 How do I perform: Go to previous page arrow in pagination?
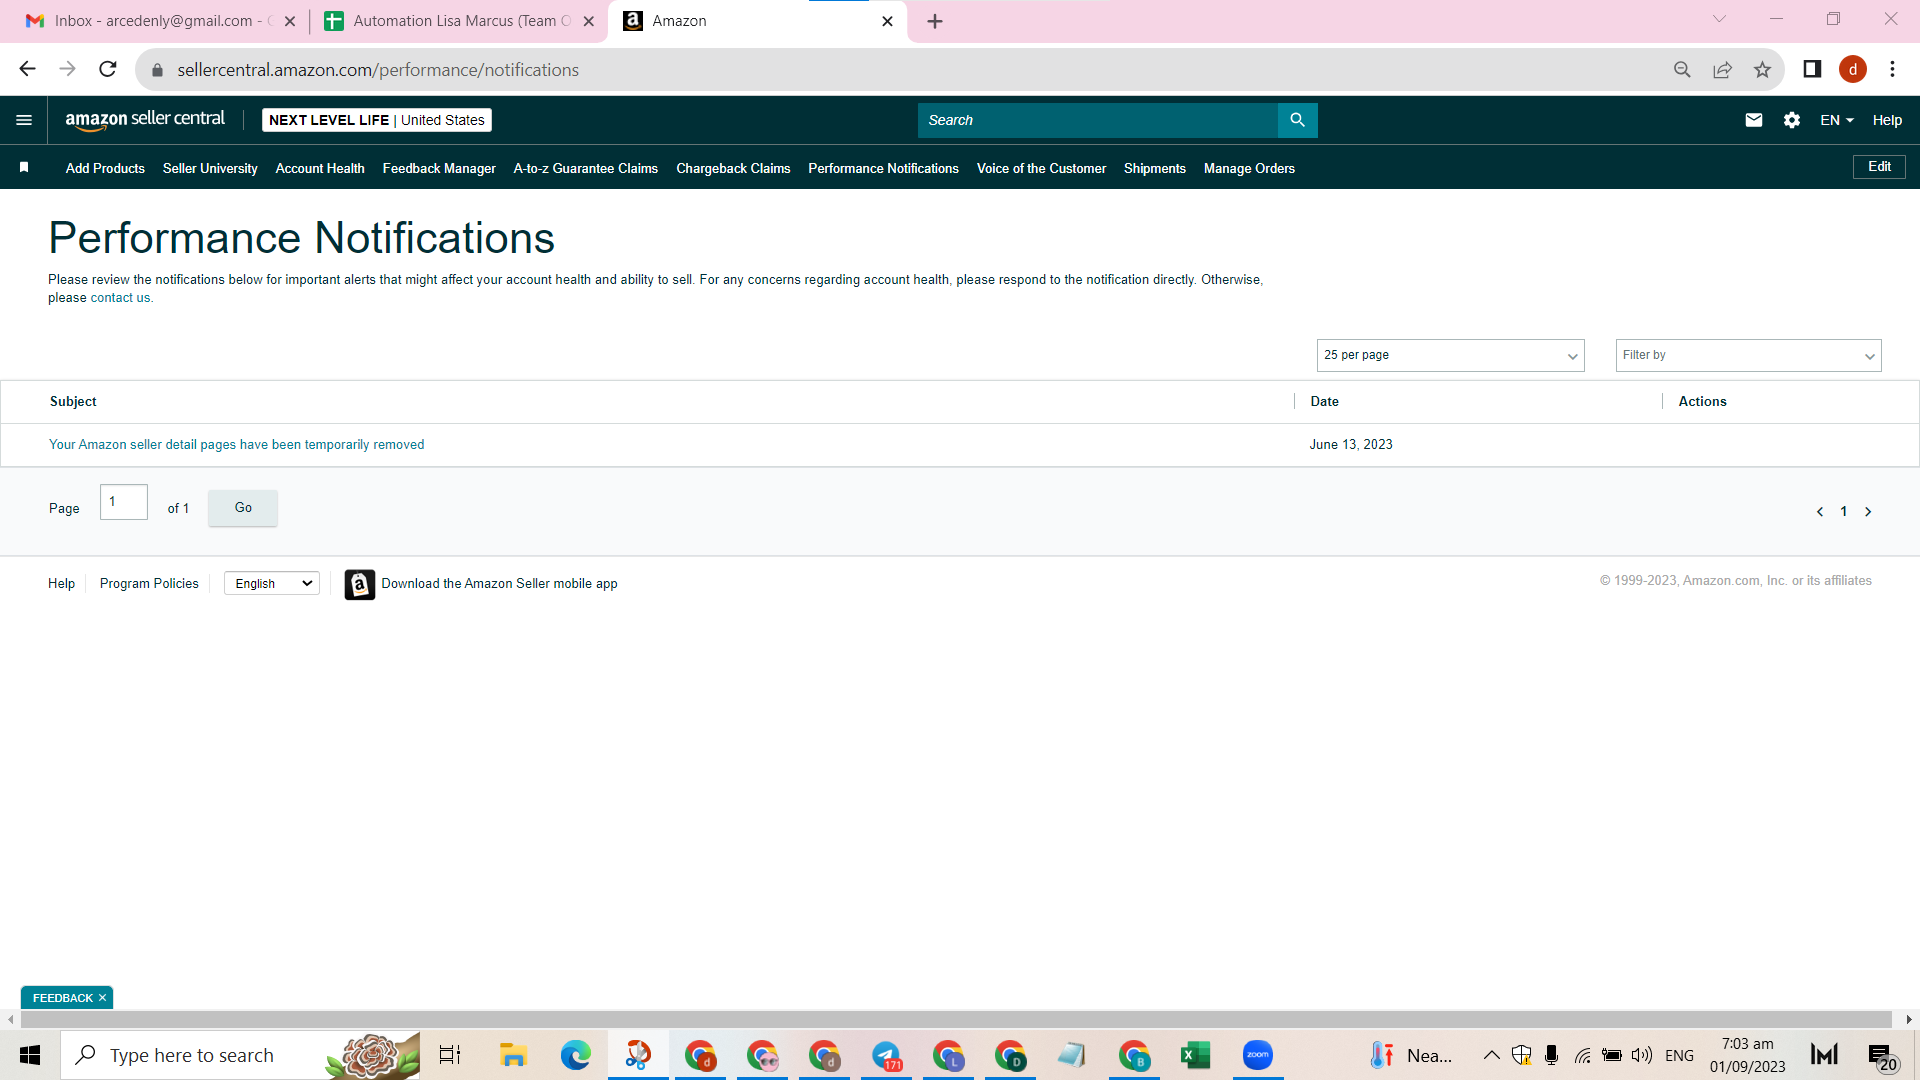(1819, 511)
